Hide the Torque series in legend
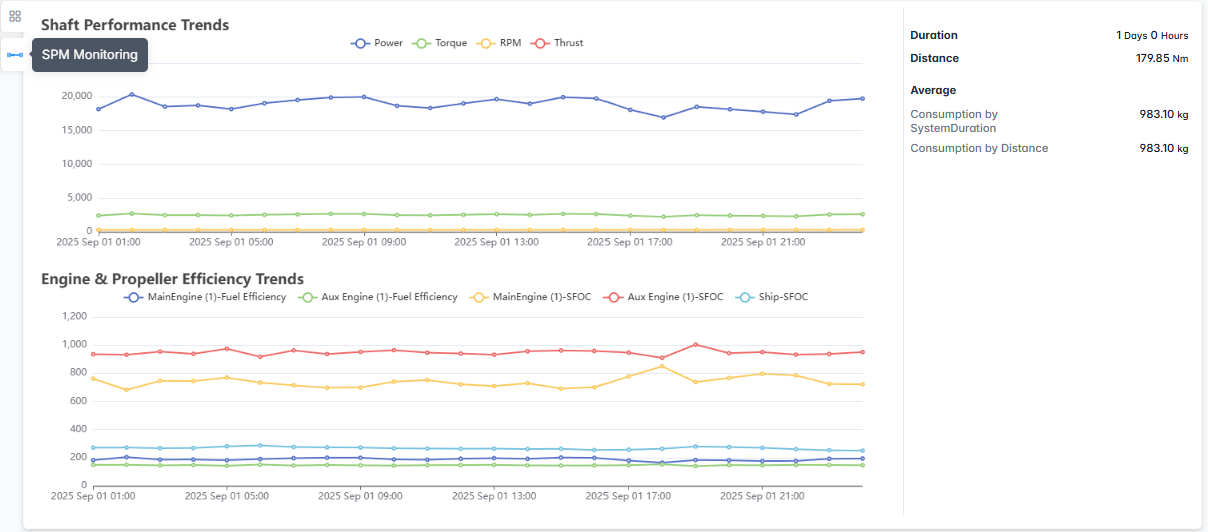The image size is (1208, 532). (439, 43)
